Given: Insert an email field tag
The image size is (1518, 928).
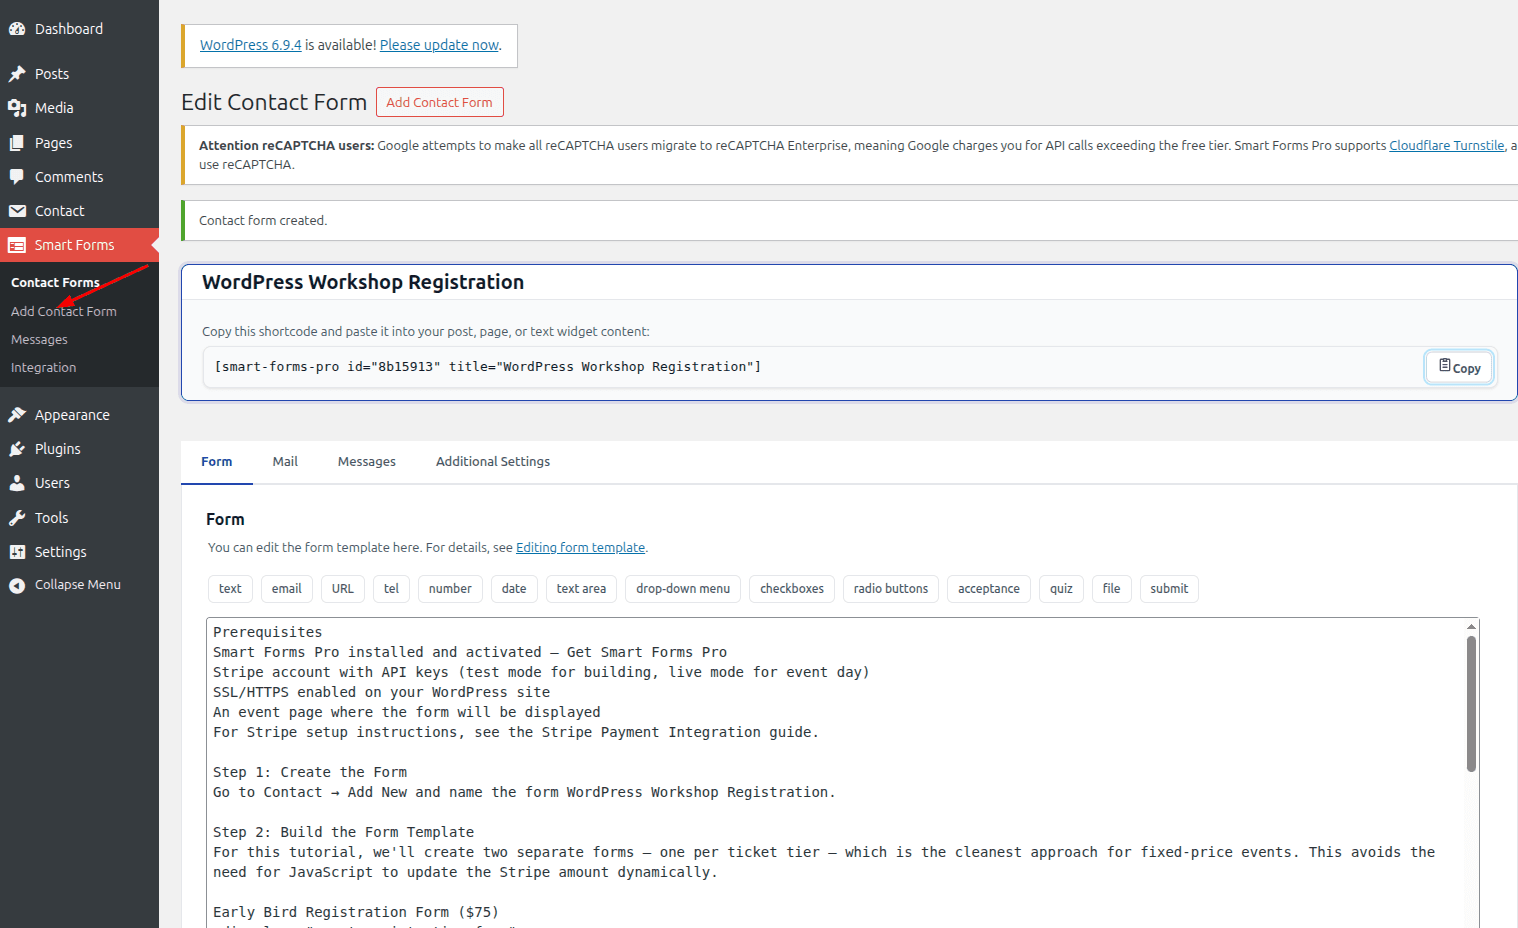Looking at the screenshot, I should [286, 589].
